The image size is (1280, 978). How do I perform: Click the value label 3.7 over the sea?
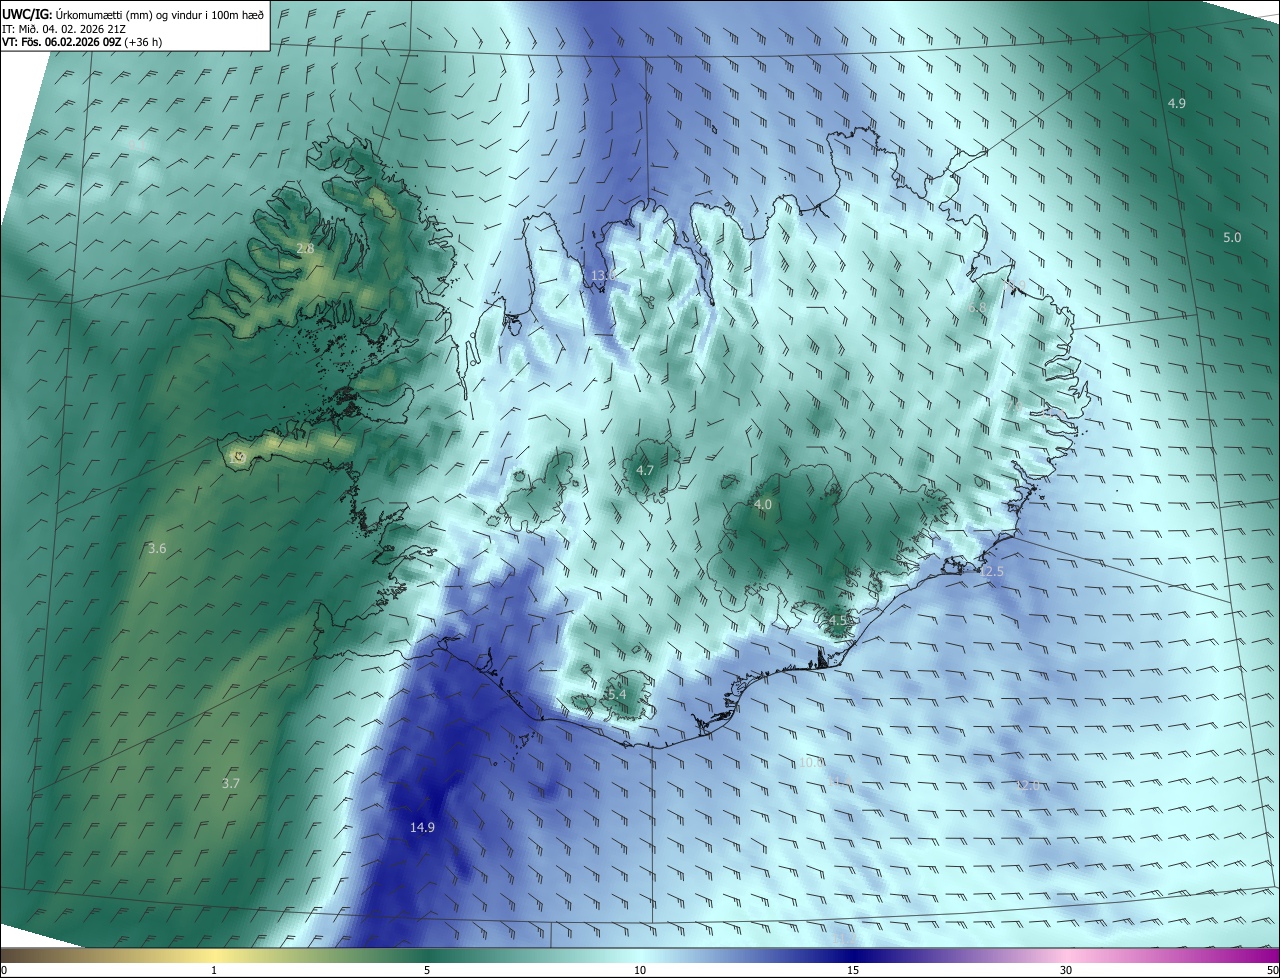[x=231, y=783]
